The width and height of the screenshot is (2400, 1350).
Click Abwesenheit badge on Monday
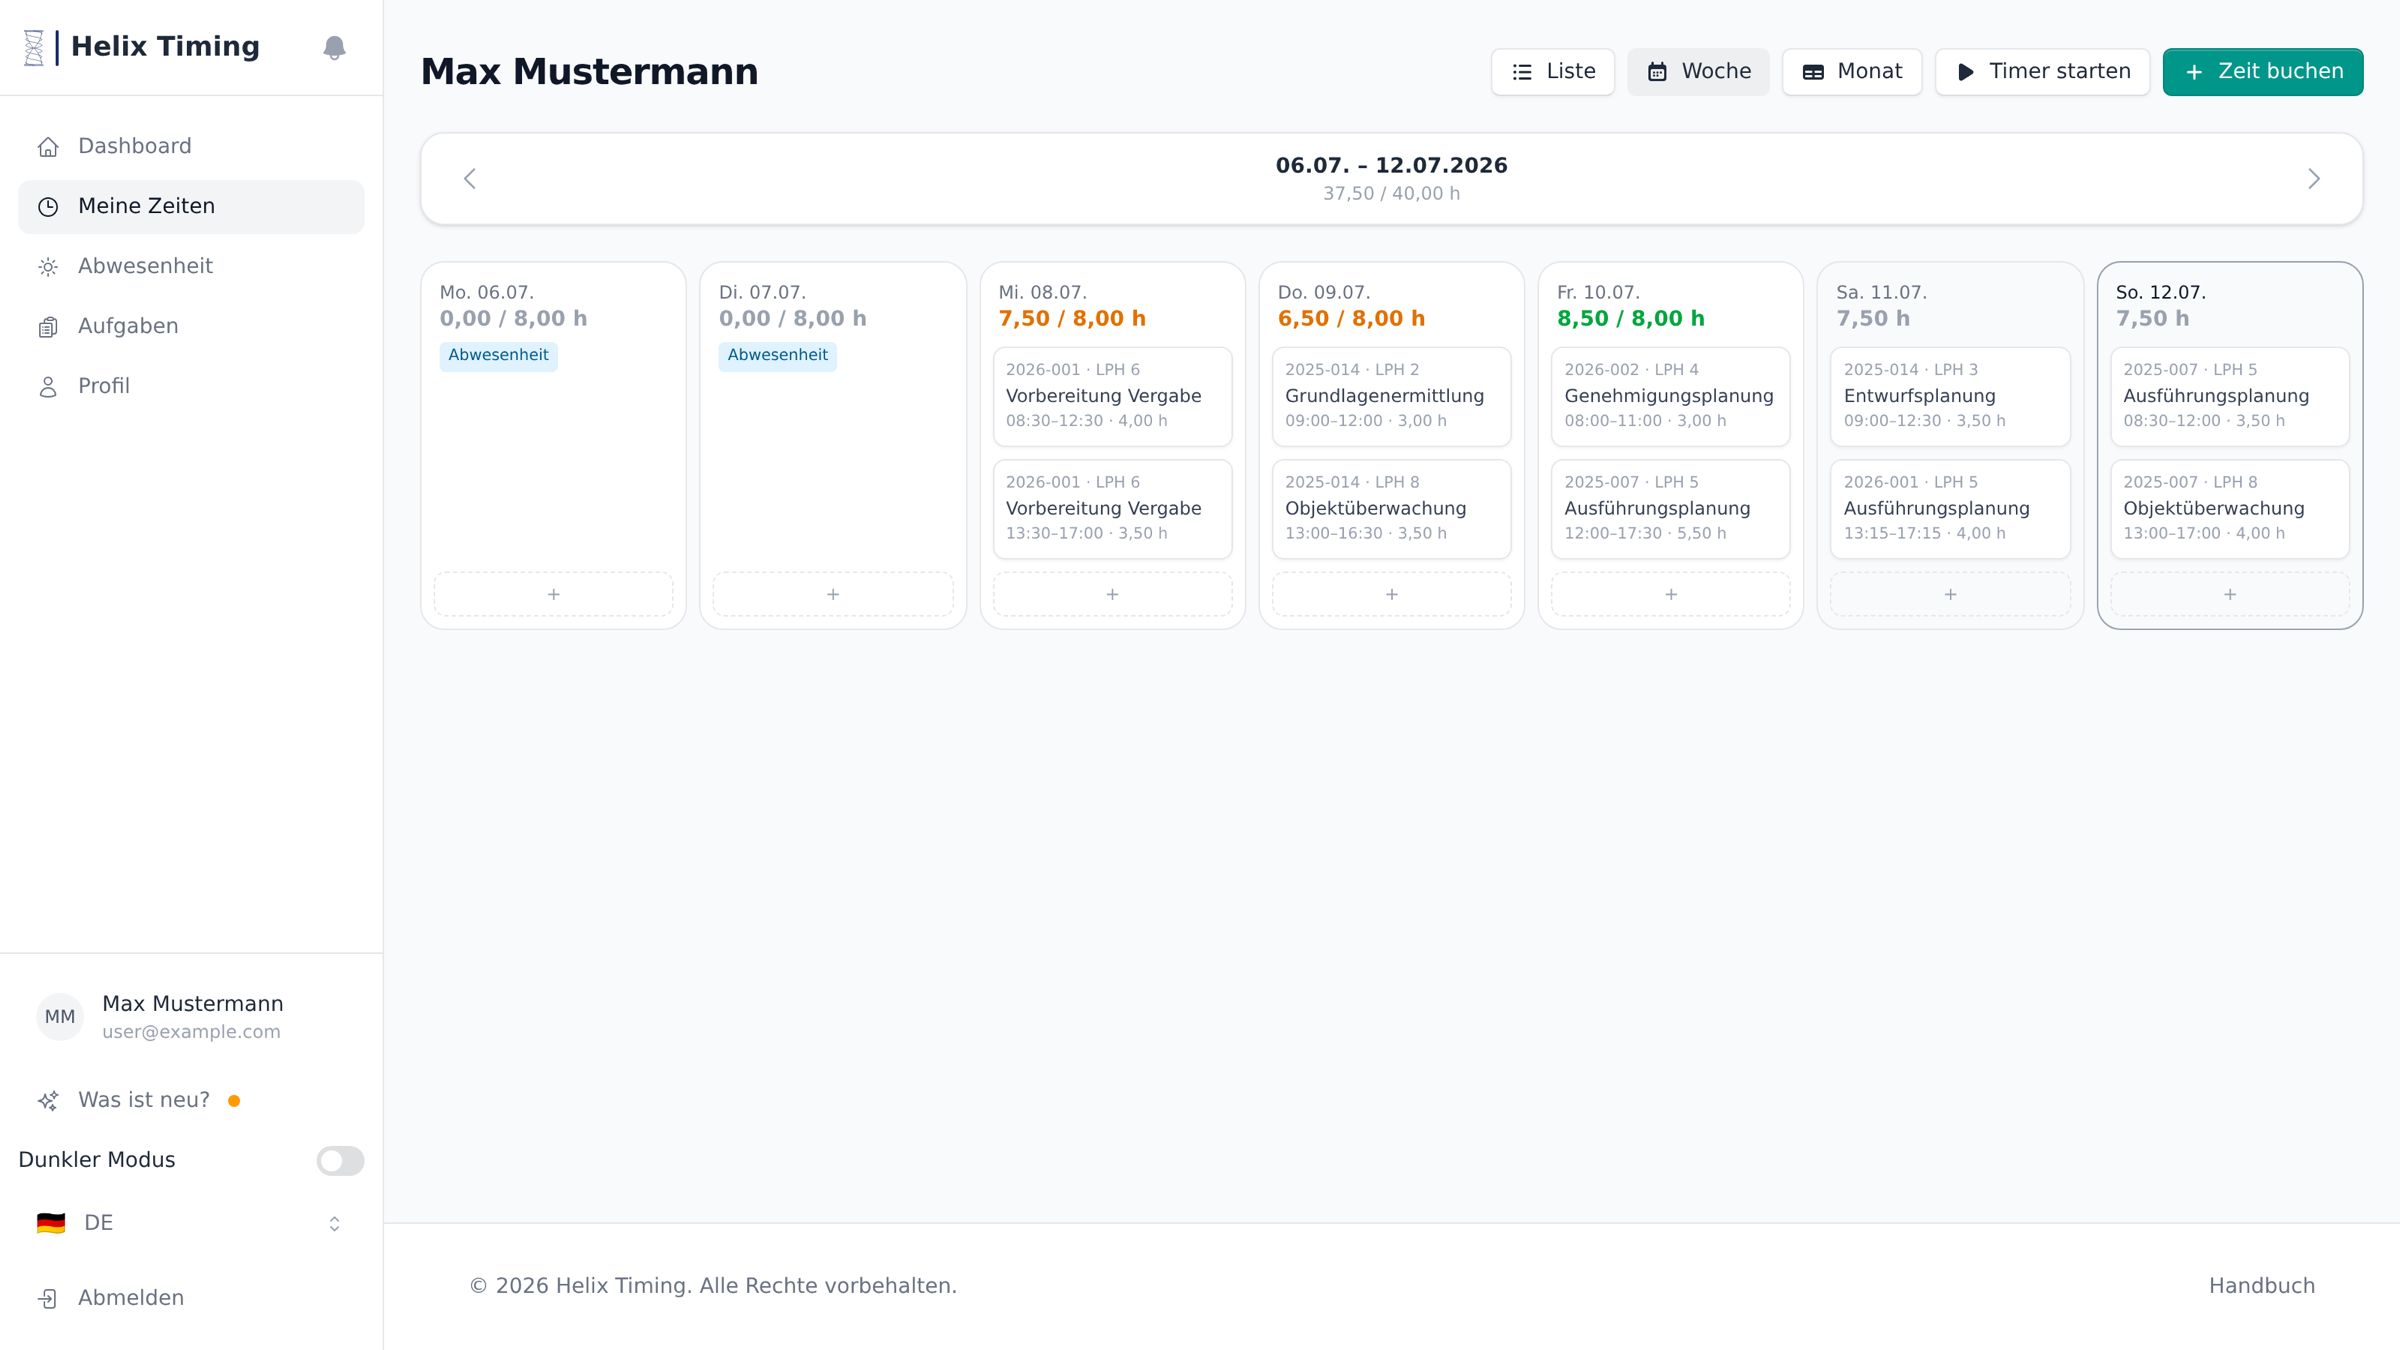(498, 355)
